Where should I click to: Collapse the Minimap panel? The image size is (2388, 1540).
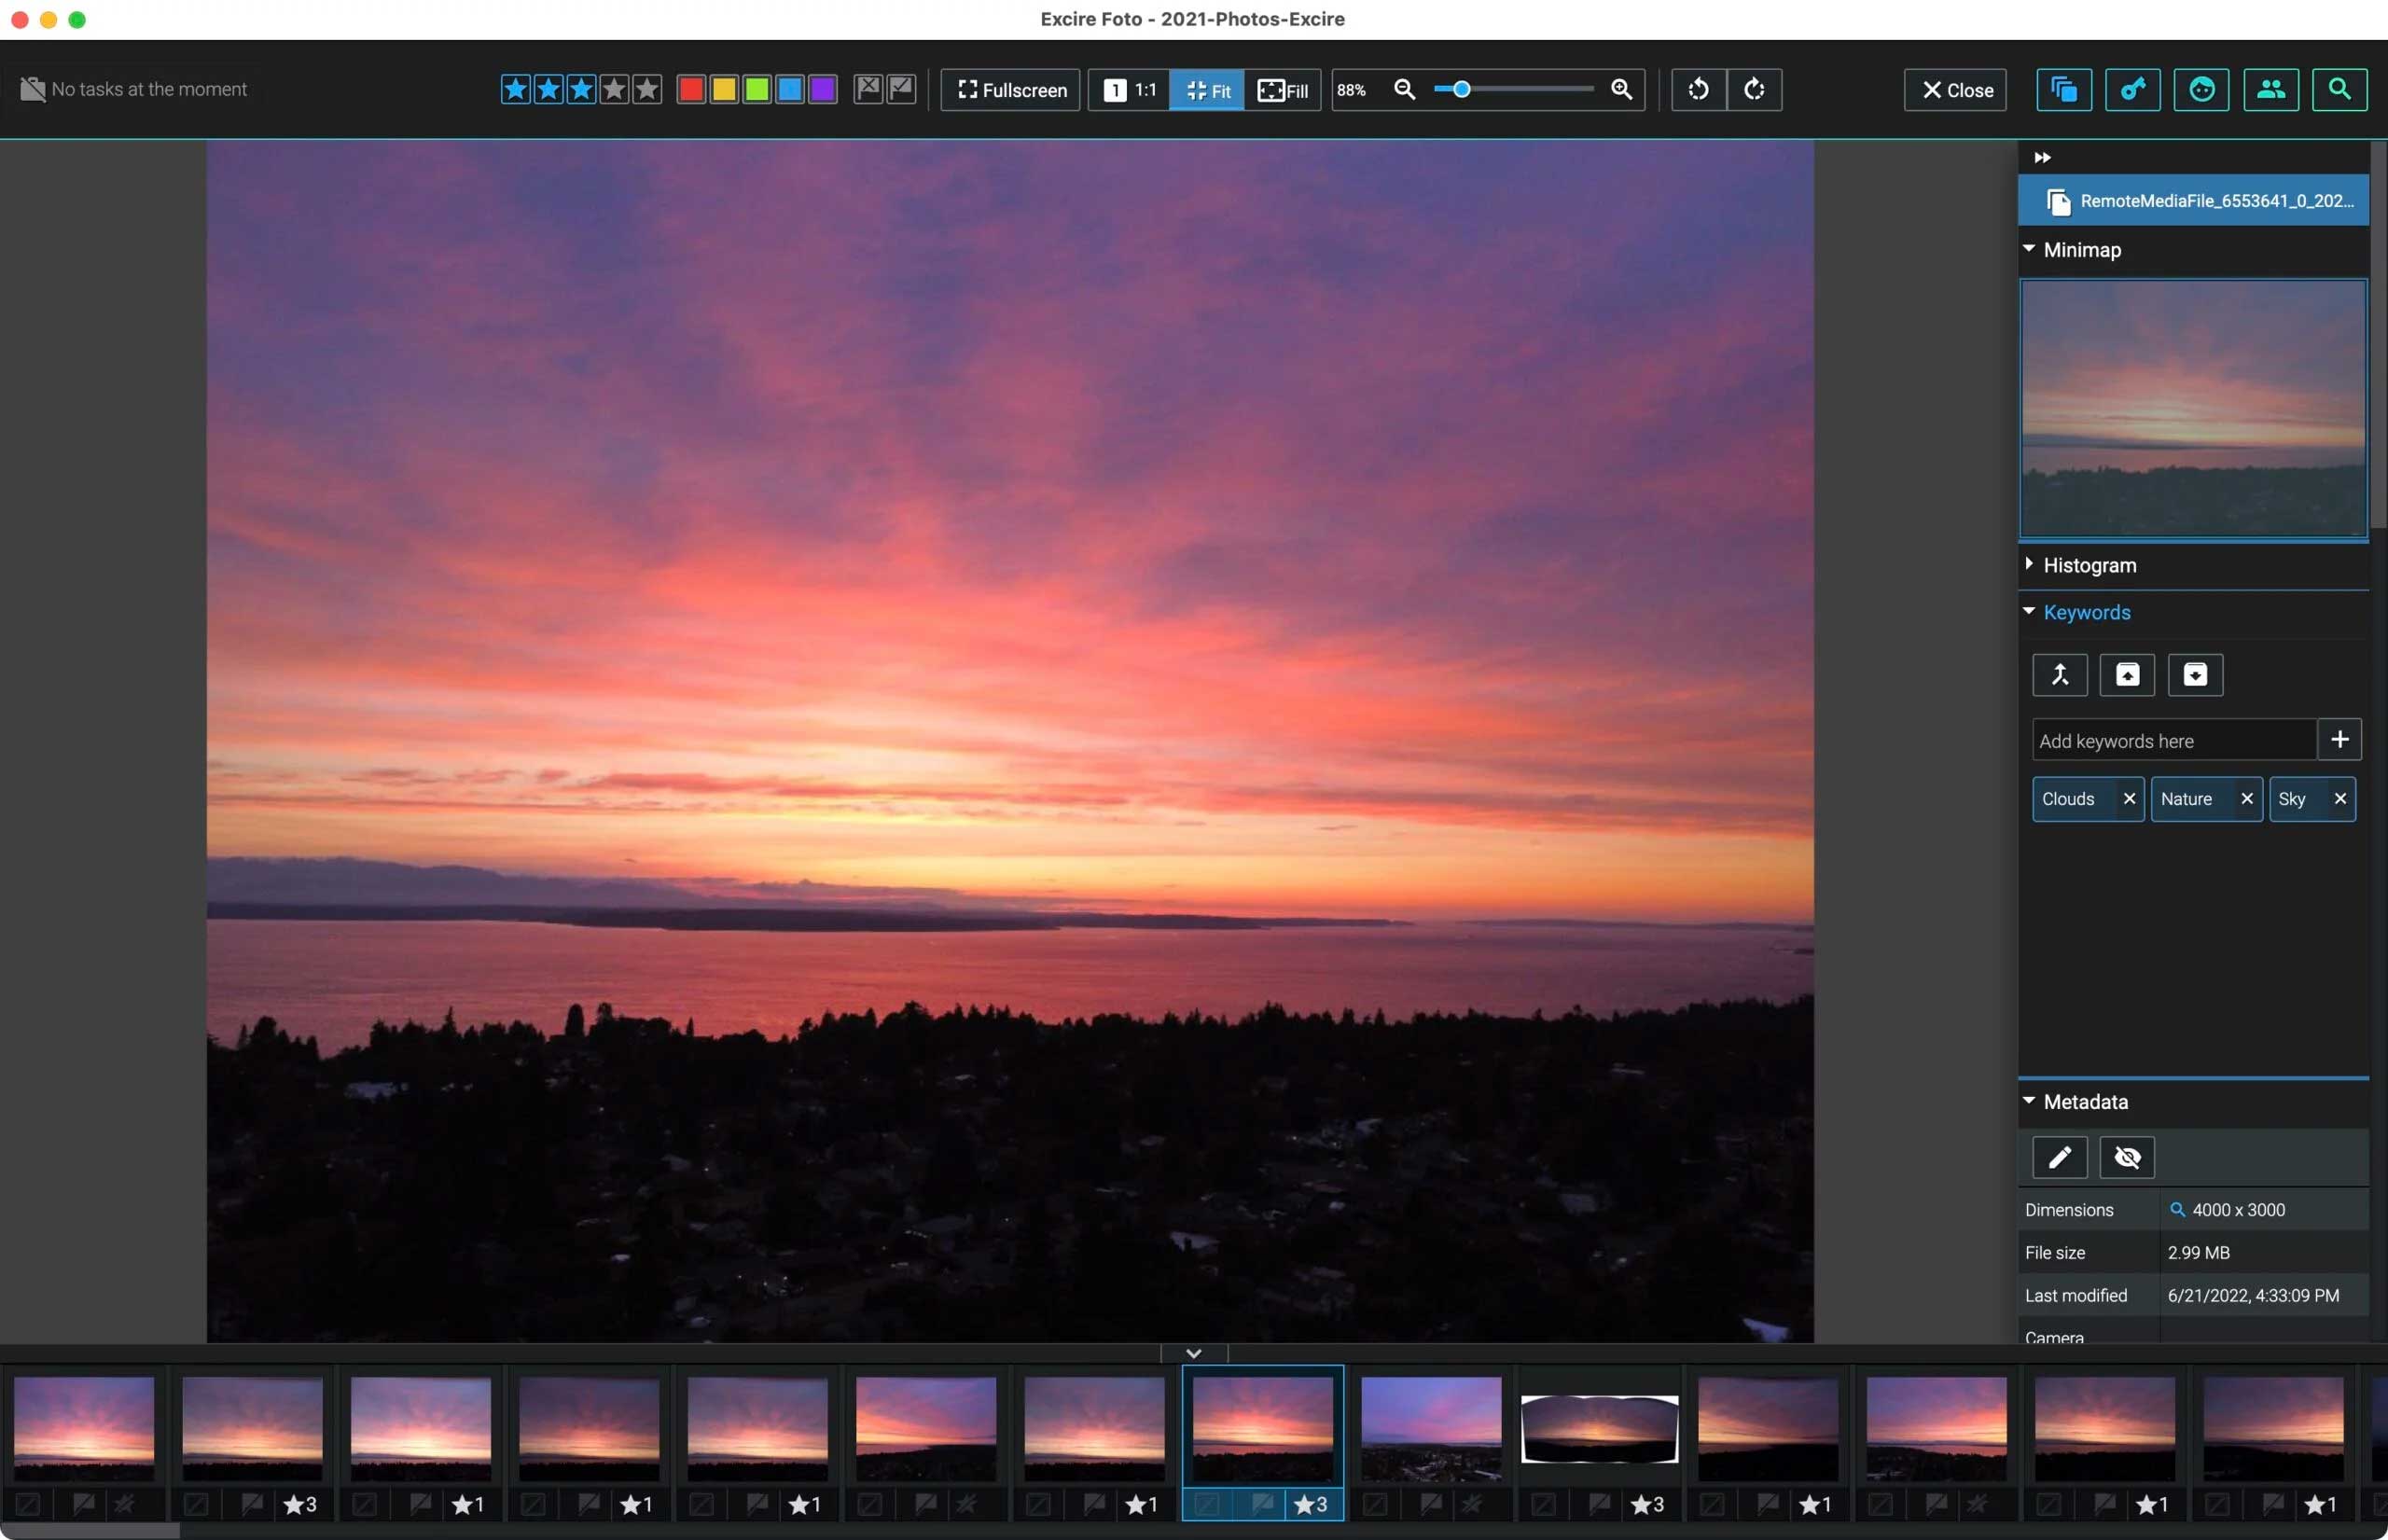[x=2080, y=250]
